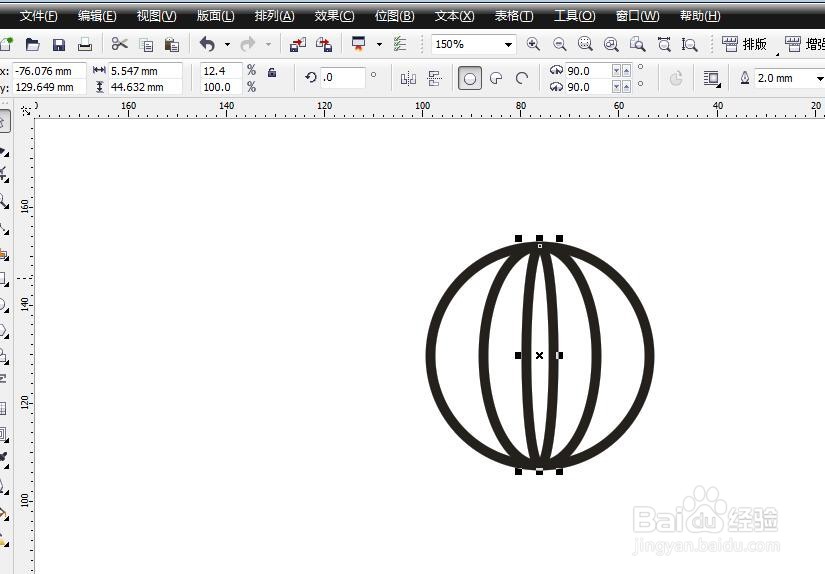Open the application launcher icon
This screenshot has height=574, width=825.
pyautogui.click(x=359, y=44)
